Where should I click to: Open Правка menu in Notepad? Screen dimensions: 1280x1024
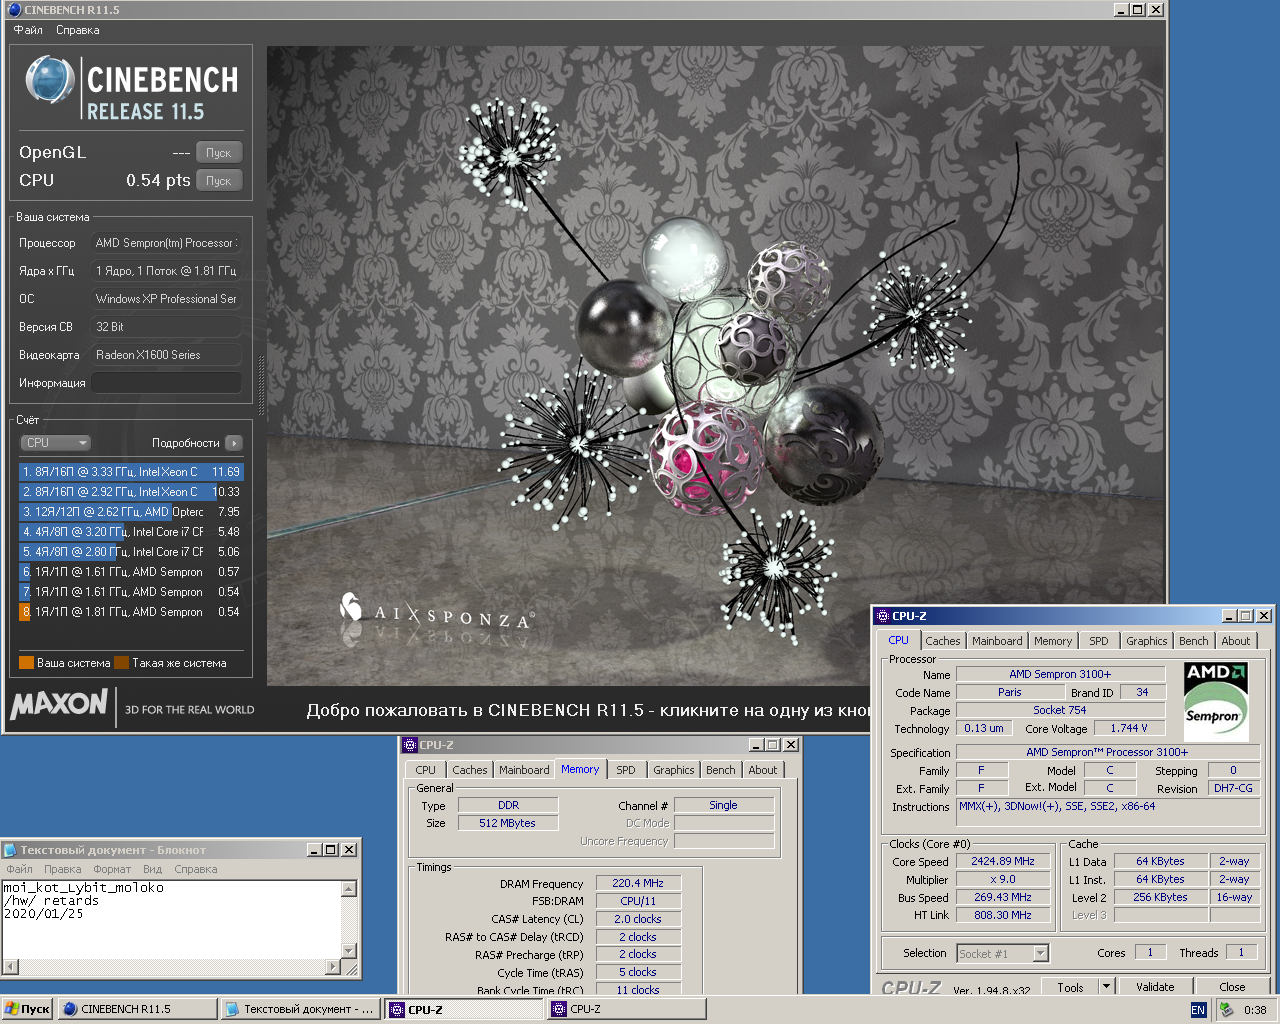63,869
